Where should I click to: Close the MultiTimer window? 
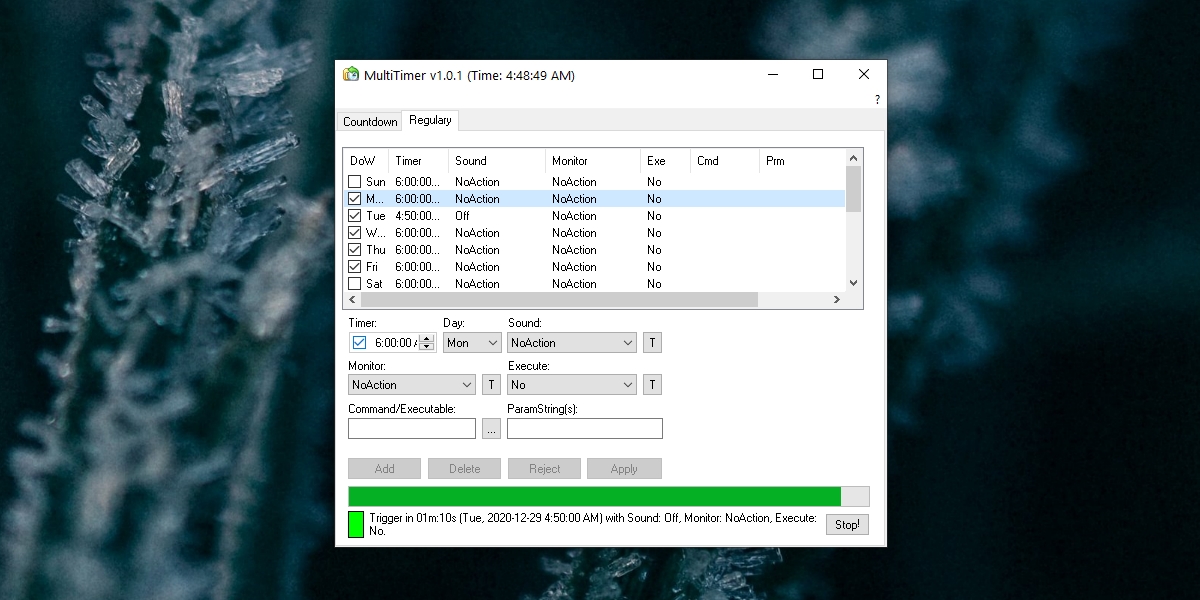point(864,75)
